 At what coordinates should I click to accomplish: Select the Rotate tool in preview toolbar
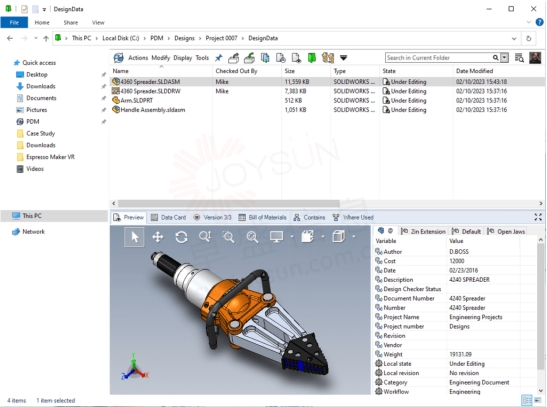(181, 237)
